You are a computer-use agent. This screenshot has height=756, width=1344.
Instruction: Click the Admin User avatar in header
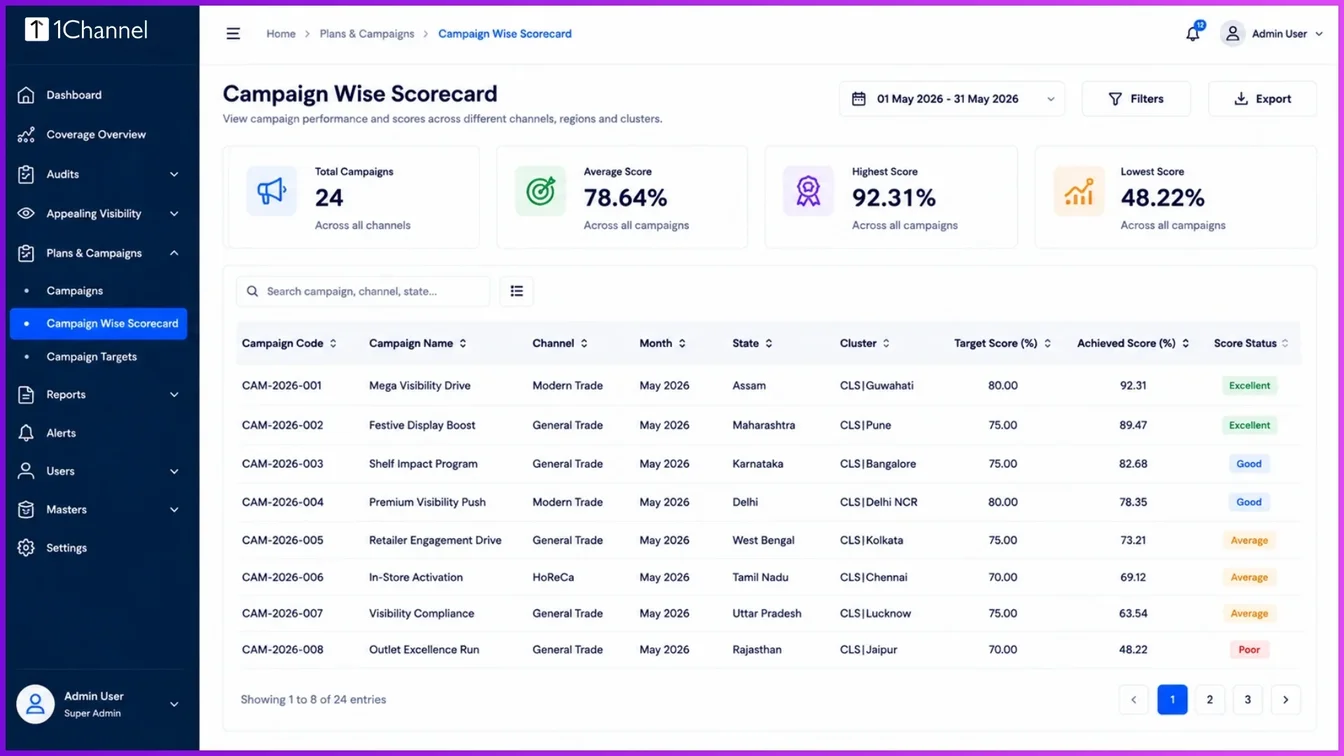(1233, 34)
